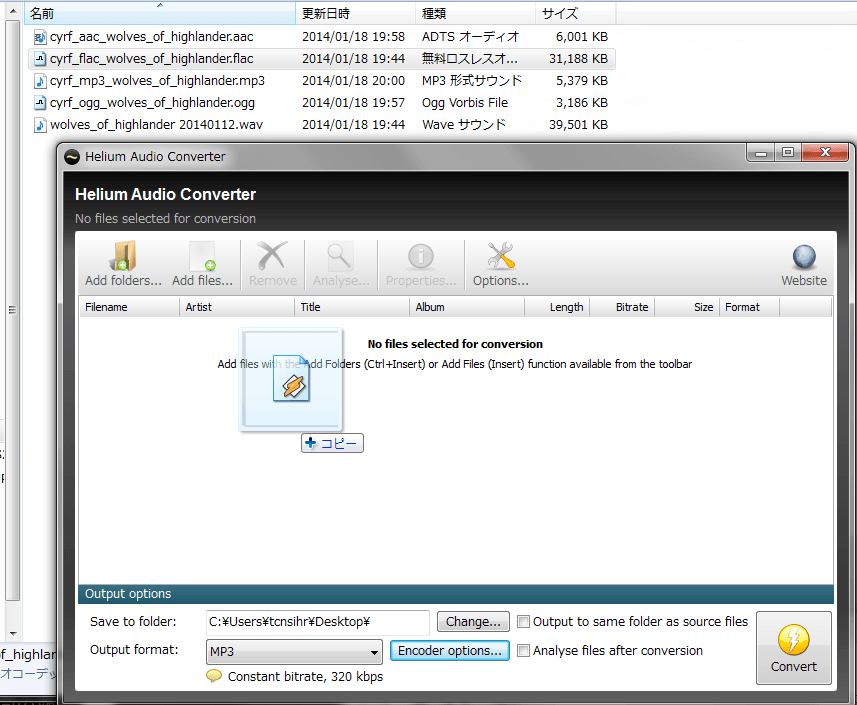The height and width of the screenshot is (705, 857).
Task: Select the cyrf_mp3_wolves_of_highlander.mp3 file icon
Action: (x=40, y=81)
